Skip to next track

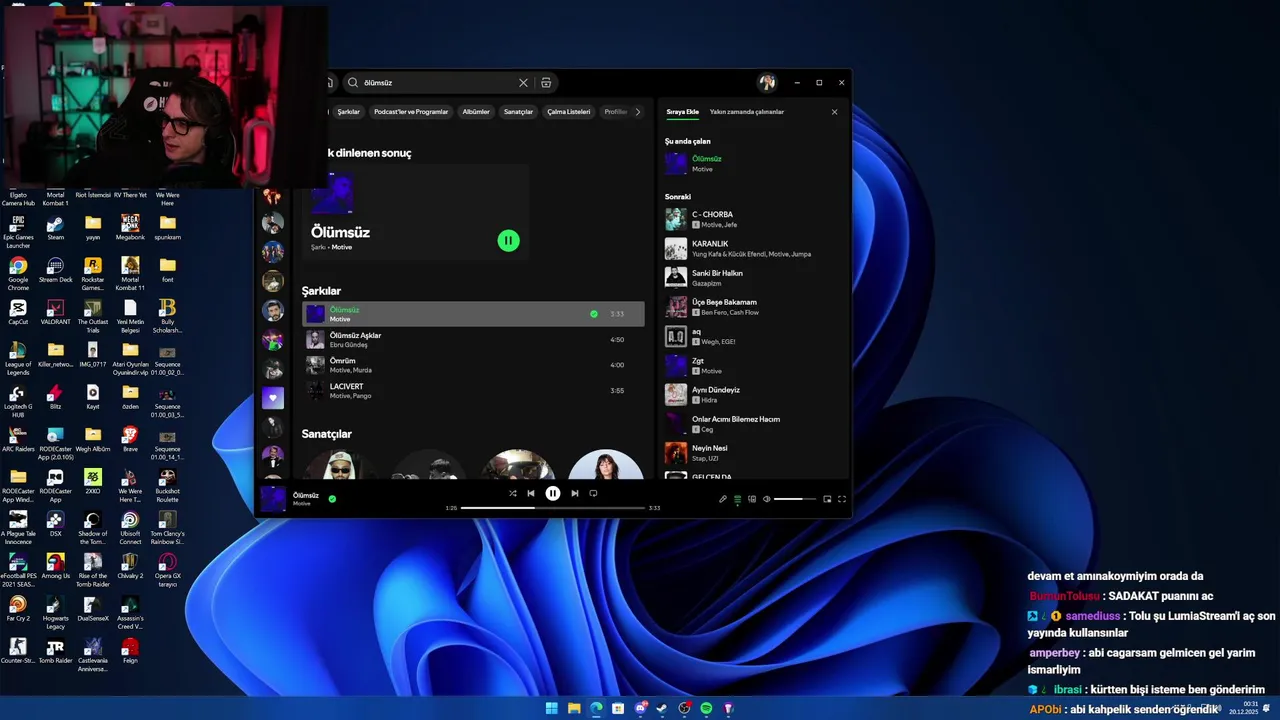click(x=574, y=493)
